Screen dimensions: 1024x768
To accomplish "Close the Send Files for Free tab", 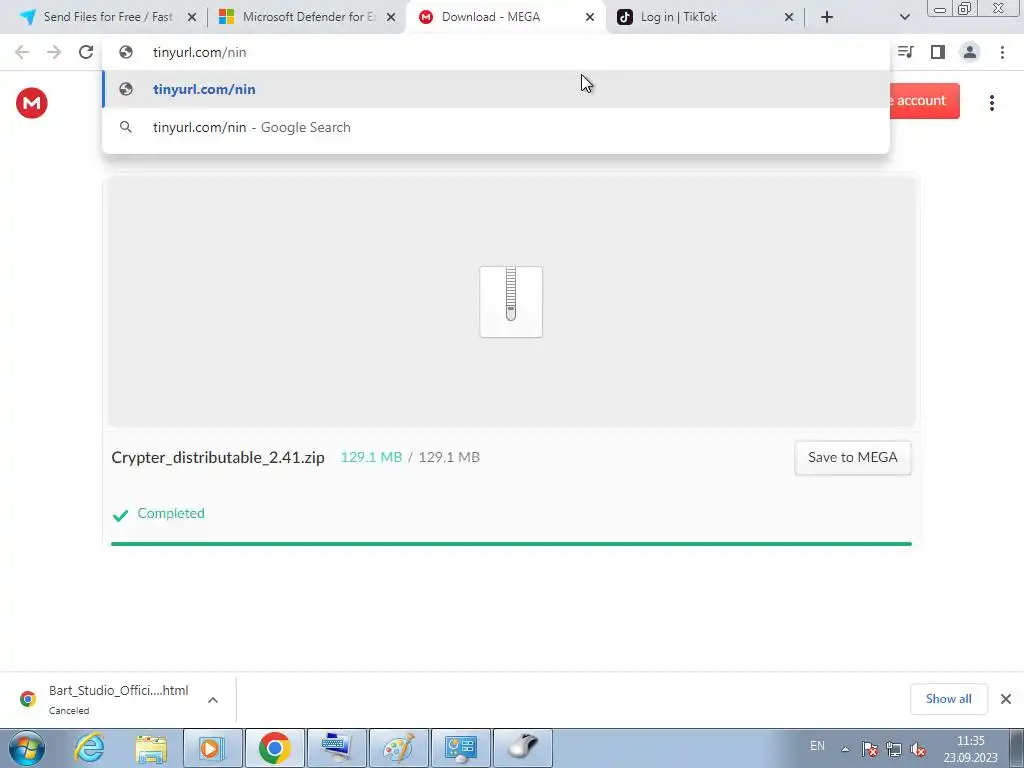I will (x=192, y=18).
